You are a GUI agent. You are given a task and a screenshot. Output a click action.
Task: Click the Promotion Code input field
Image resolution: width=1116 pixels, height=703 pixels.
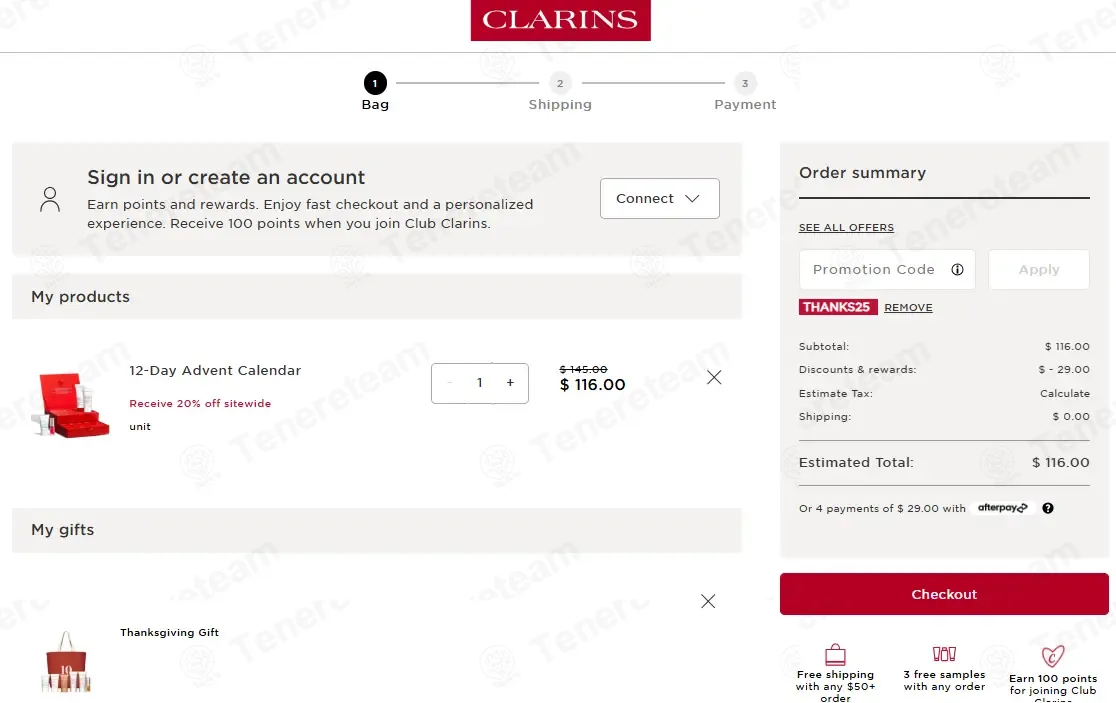pos(875,270)
